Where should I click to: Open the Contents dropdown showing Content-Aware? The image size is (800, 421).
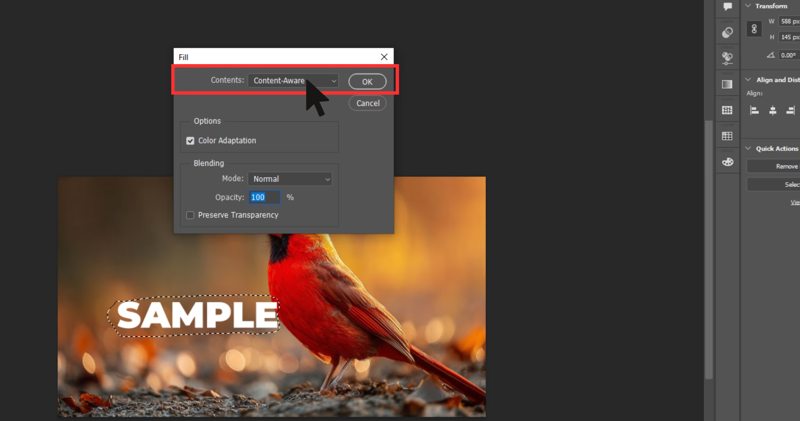pyautogui.click(x=293, y=80)
